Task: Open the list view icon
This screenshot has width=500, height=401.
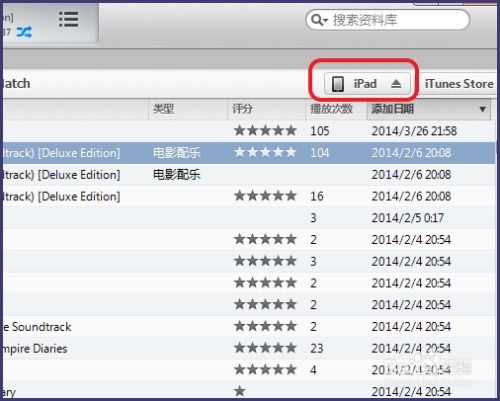Action: pos(69,19)
